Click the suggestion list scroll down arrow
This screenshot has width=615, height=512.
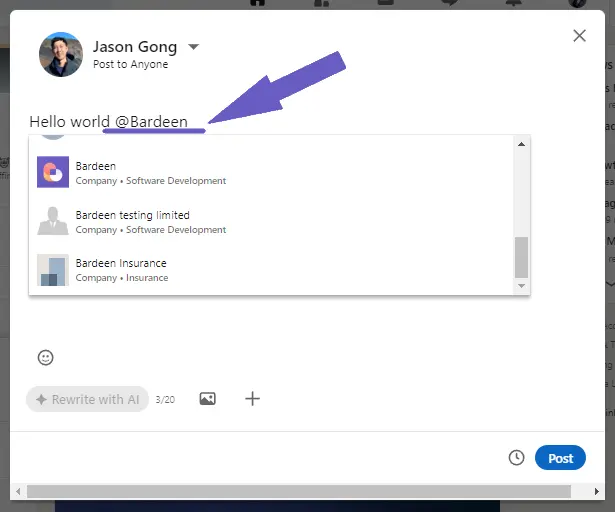pyautogui.click(x=521, y=286)
